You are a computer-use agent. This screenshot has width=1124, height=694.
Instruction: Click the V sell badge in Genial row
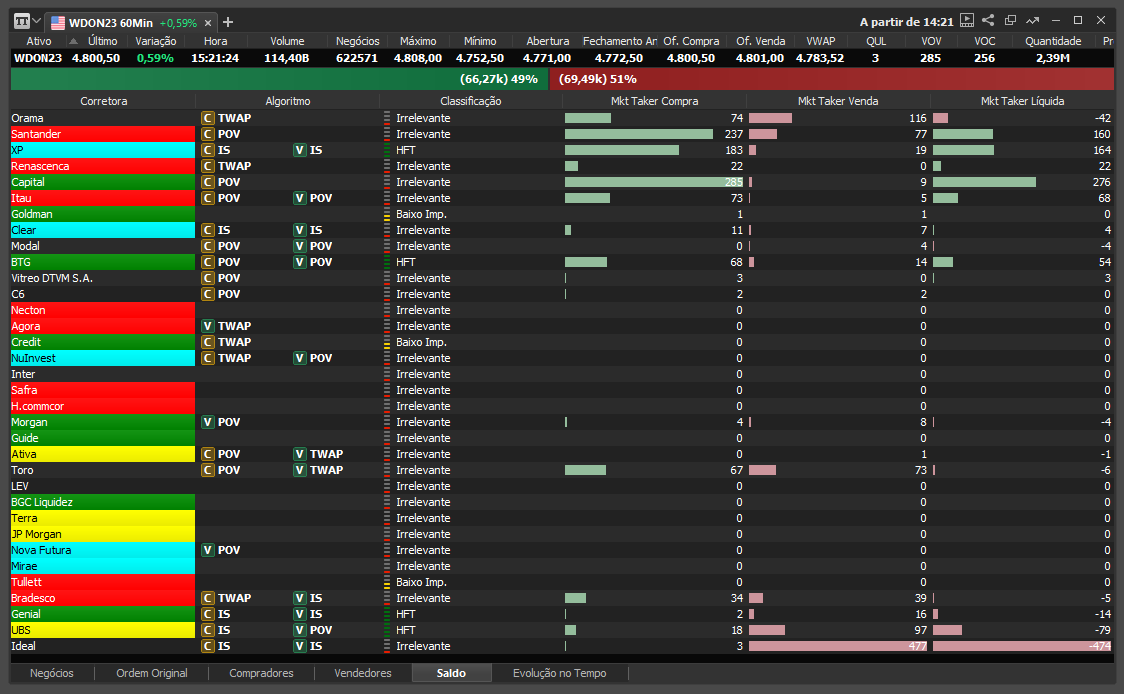click(300, 614)
